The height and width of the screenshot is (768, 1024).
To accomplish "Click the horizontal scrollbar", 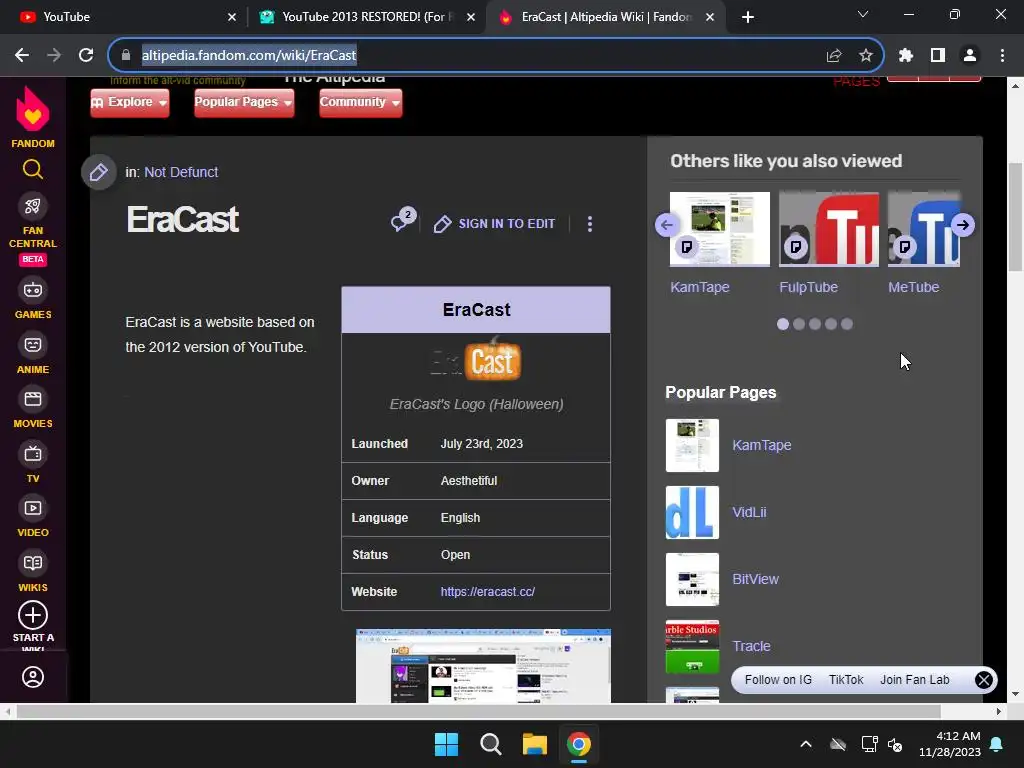I will [x=479, y=711].
